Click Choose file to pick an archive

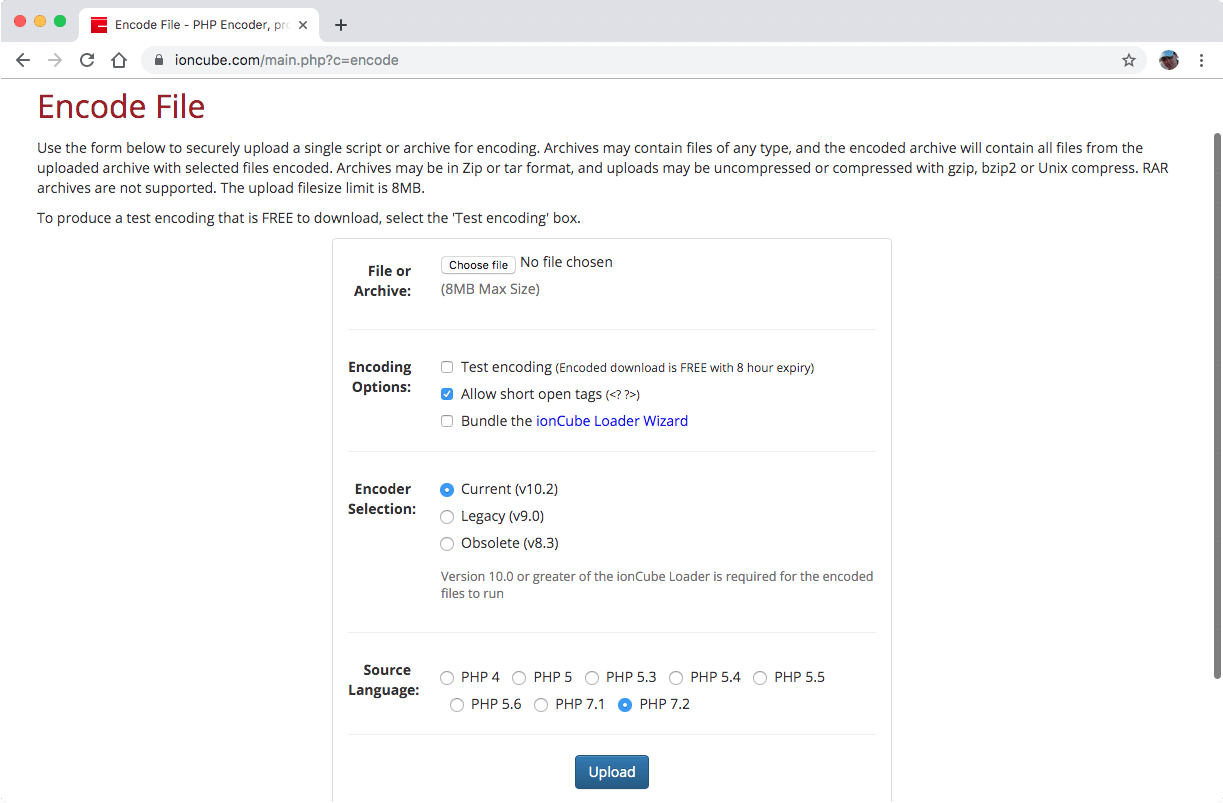477,264
